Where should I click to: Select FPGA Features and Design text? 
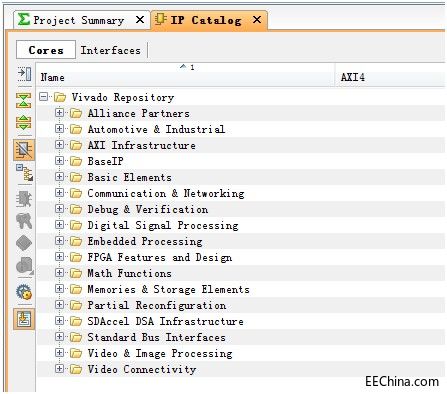160,257
